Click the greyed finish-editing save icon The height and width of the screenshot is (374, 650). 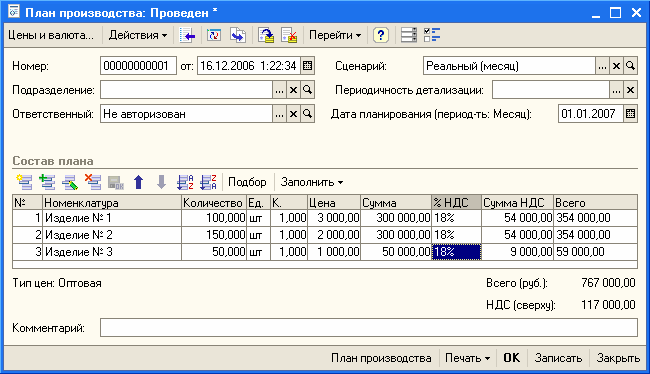[116, 182]
